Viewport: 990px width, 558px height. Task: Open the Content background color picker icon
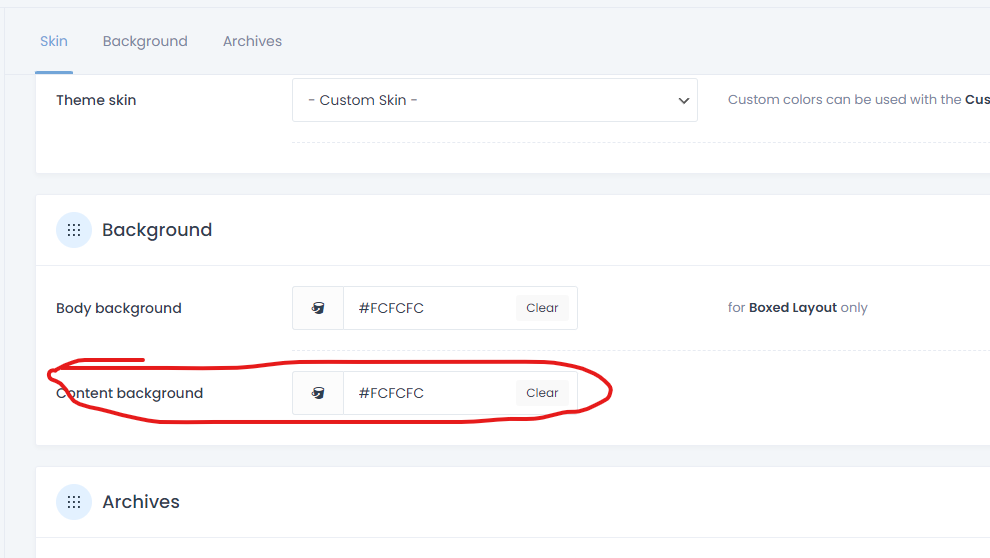pyautogui.click(x=318, y=393)
